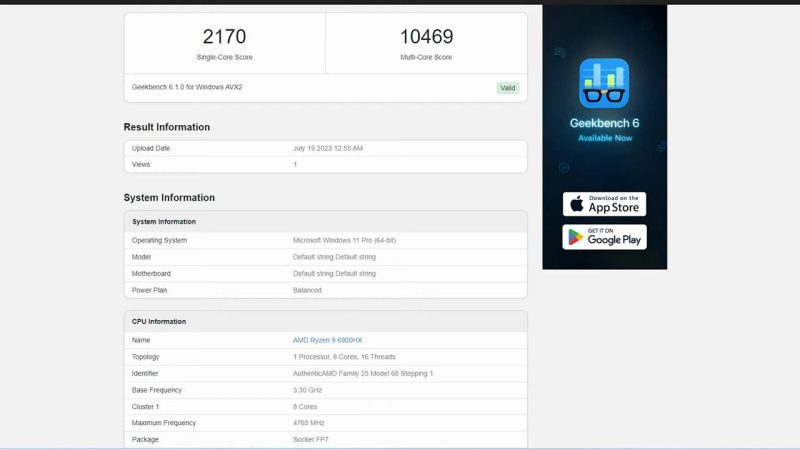Click the Geekbench 6 app icon
This screenshot has width=800, height=450.
(x=604, y=84)
